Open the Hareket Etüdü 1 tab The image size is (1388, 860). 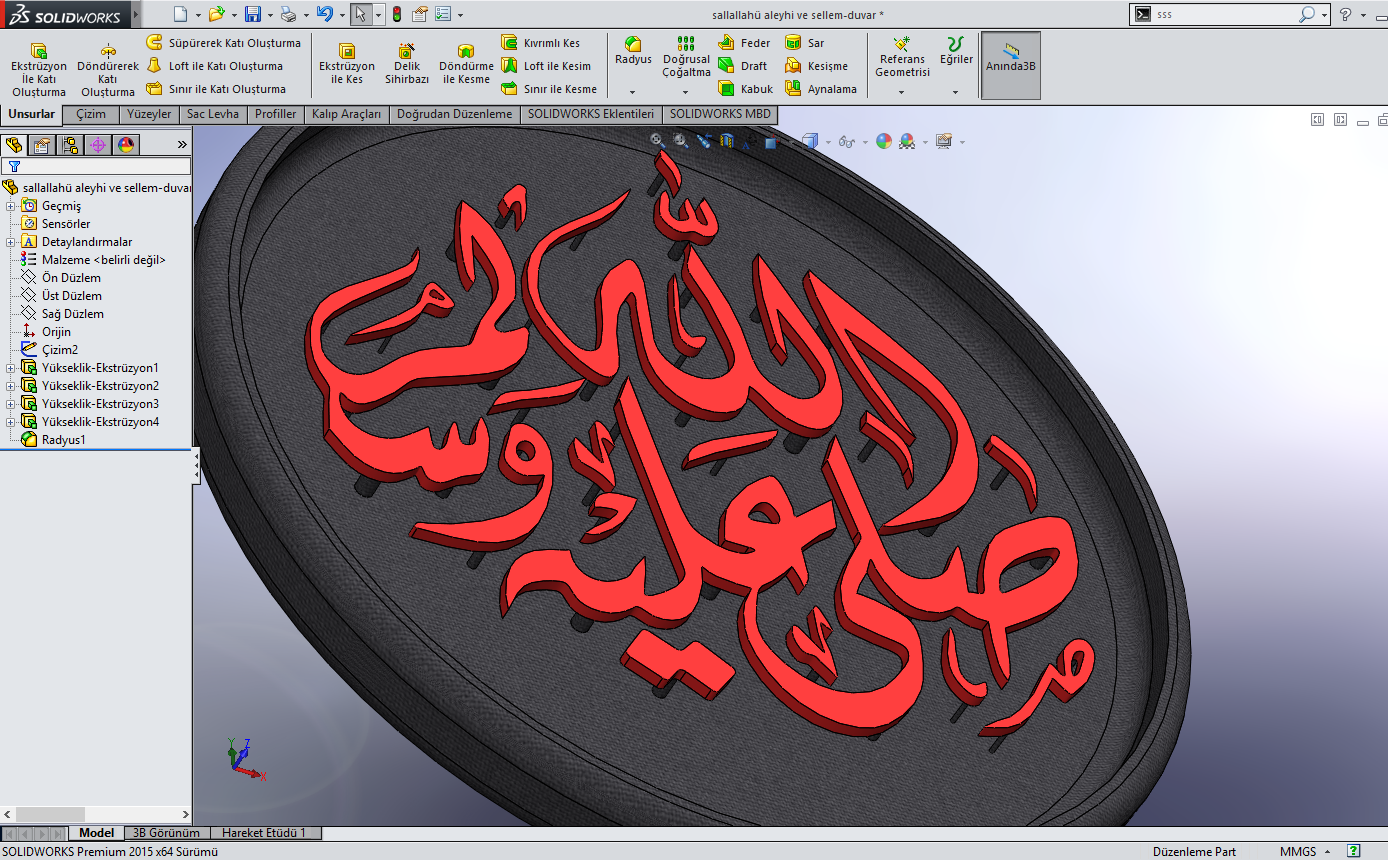pos(265,833)
